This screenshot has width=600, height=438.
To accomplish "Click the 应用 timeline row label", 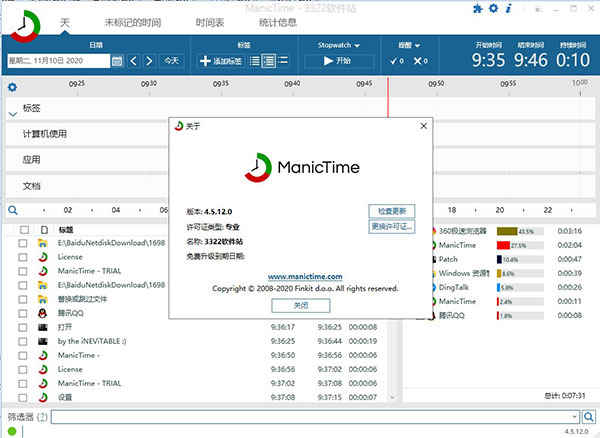I will coord(31,160).
